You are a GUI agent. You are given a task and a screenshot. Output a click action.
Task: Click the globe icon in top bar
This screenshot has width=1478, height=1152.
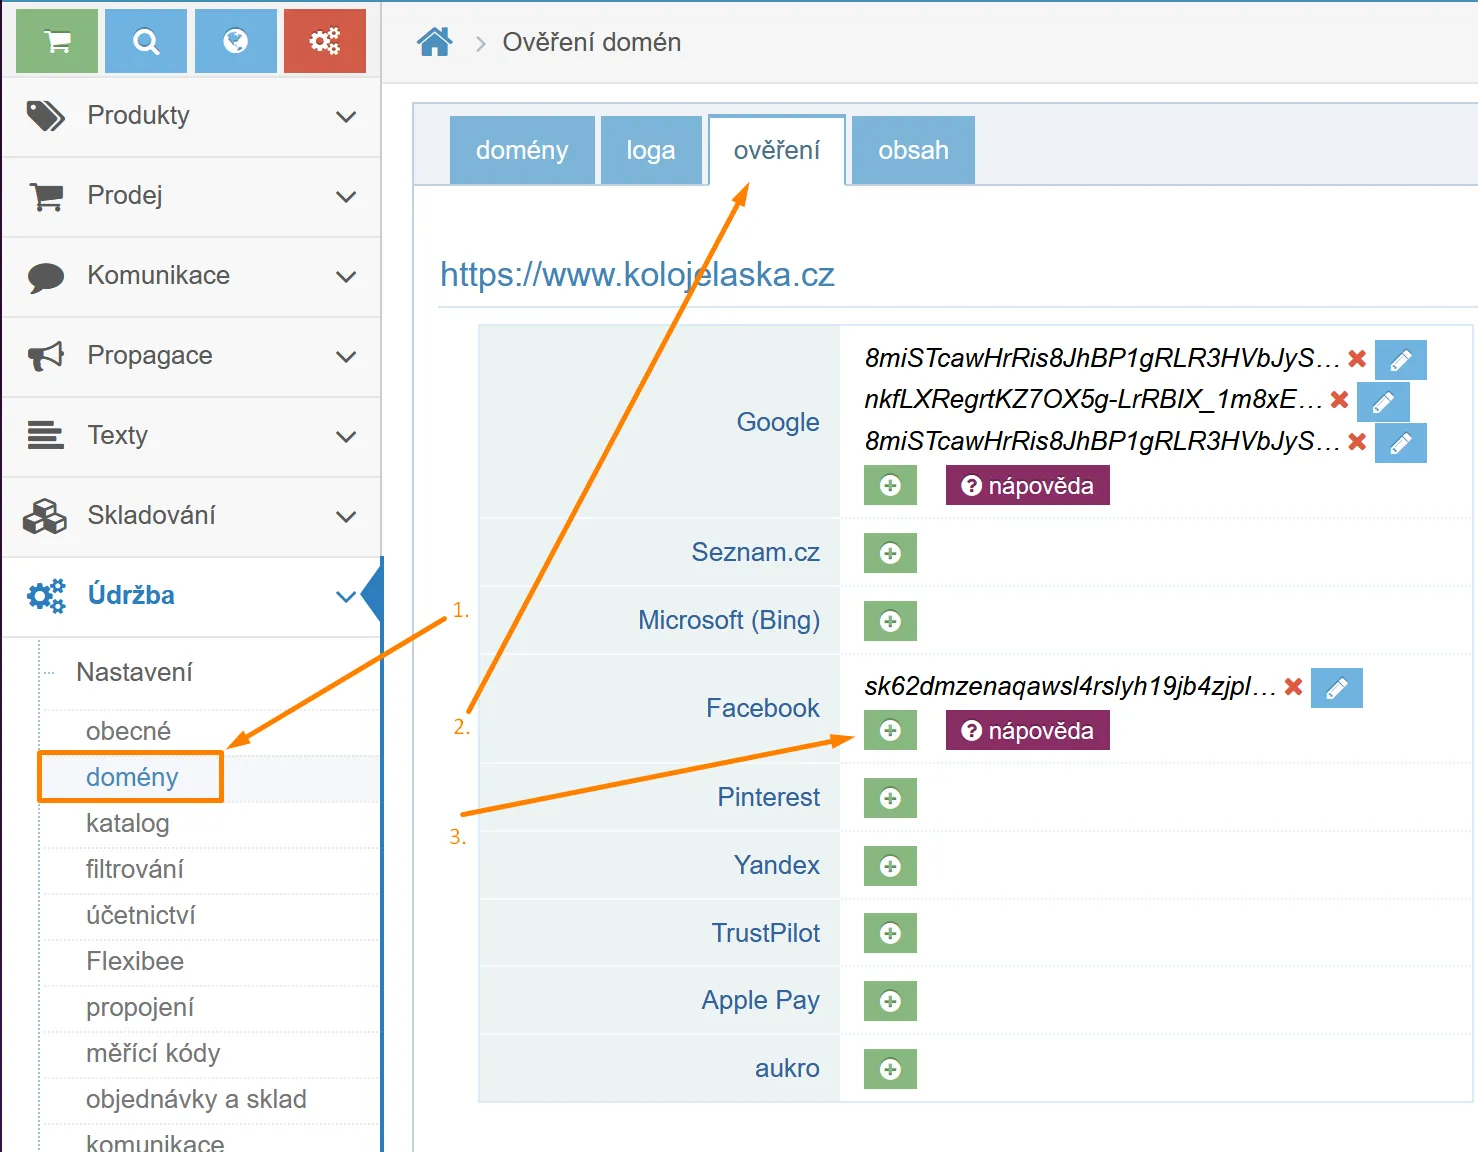tap(236, 41)
